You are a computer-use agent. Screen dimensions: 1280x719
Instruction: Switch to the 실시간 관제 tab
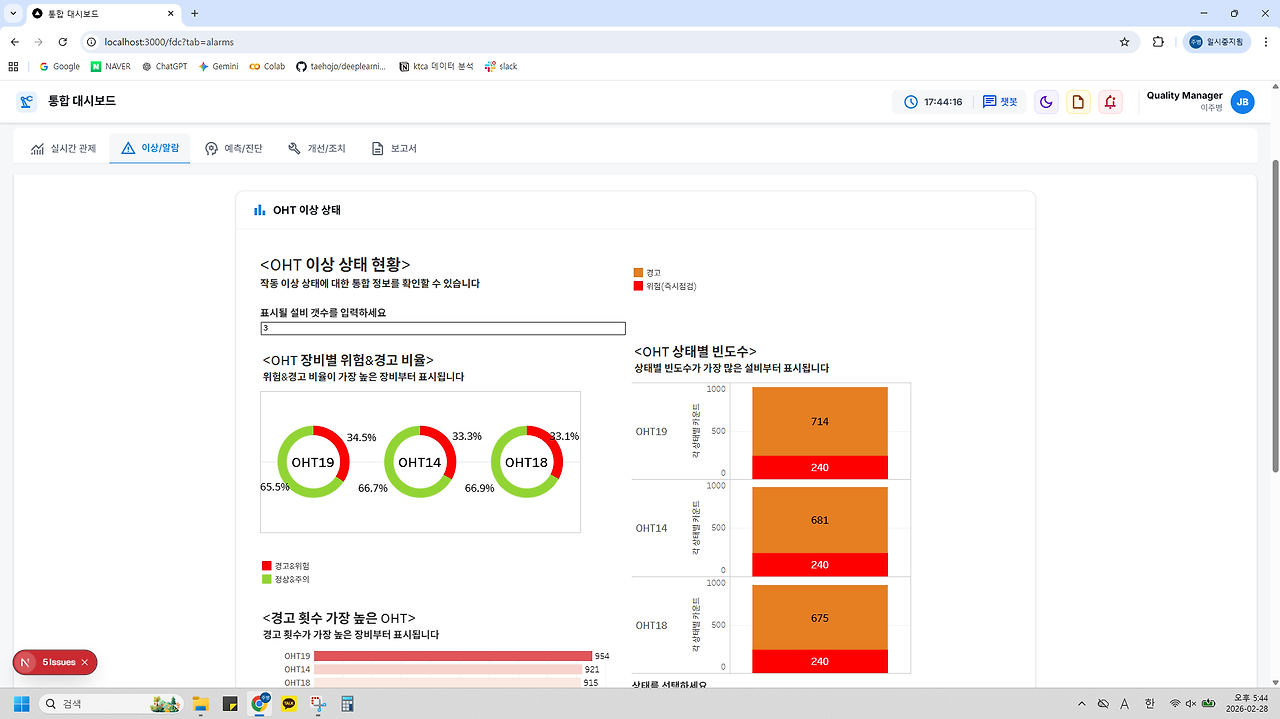tap(63, 148)
